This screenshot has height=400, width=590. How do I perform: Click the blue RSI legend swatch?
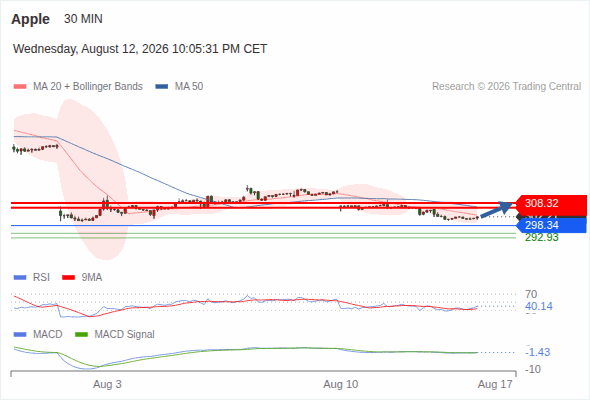coord(20,278)
